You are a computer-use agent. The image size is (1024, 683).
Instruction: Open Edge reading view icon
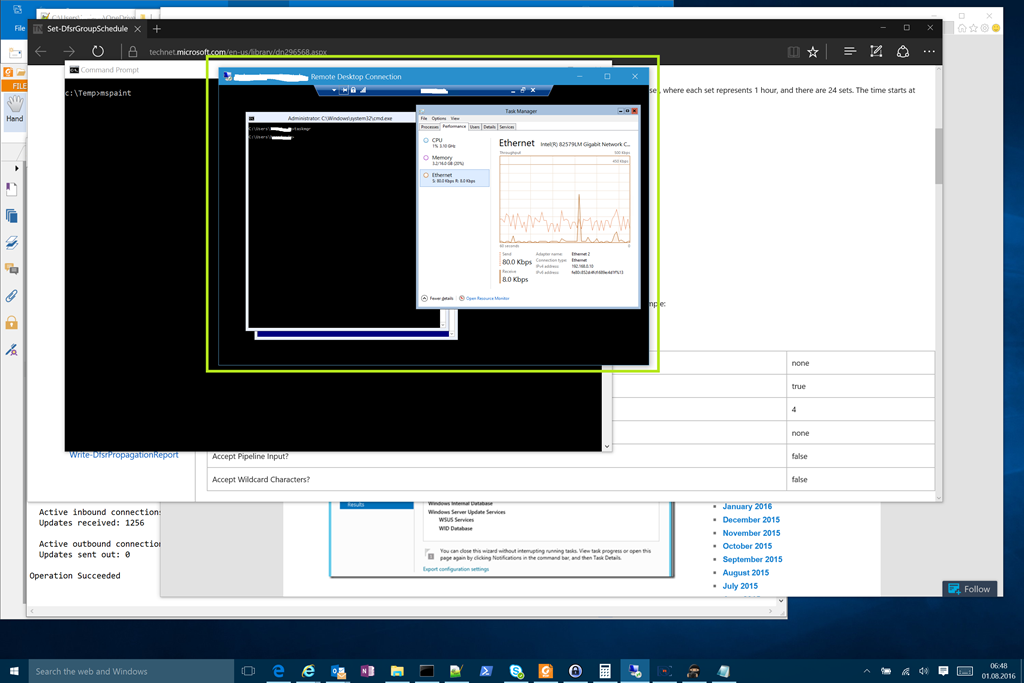coord(793,51)
